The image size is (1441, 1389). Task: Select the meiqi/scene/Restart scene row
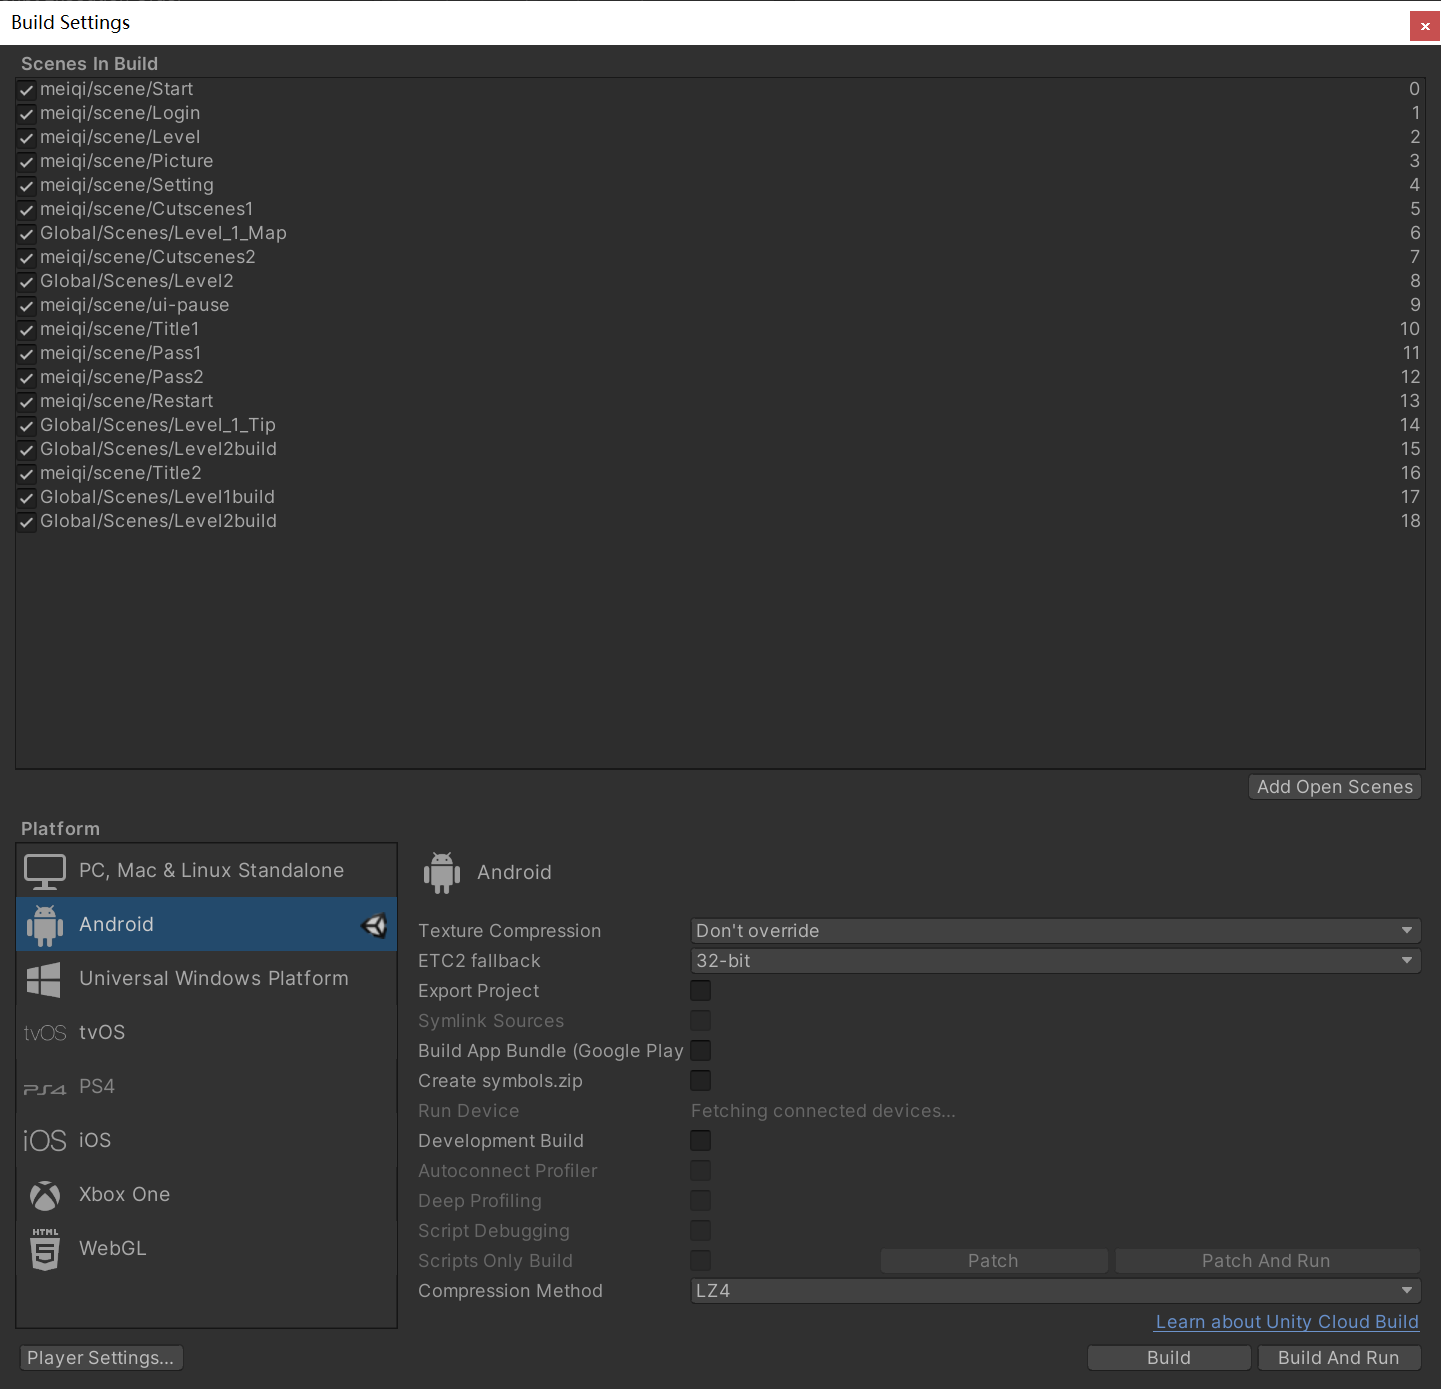point(127,401)
